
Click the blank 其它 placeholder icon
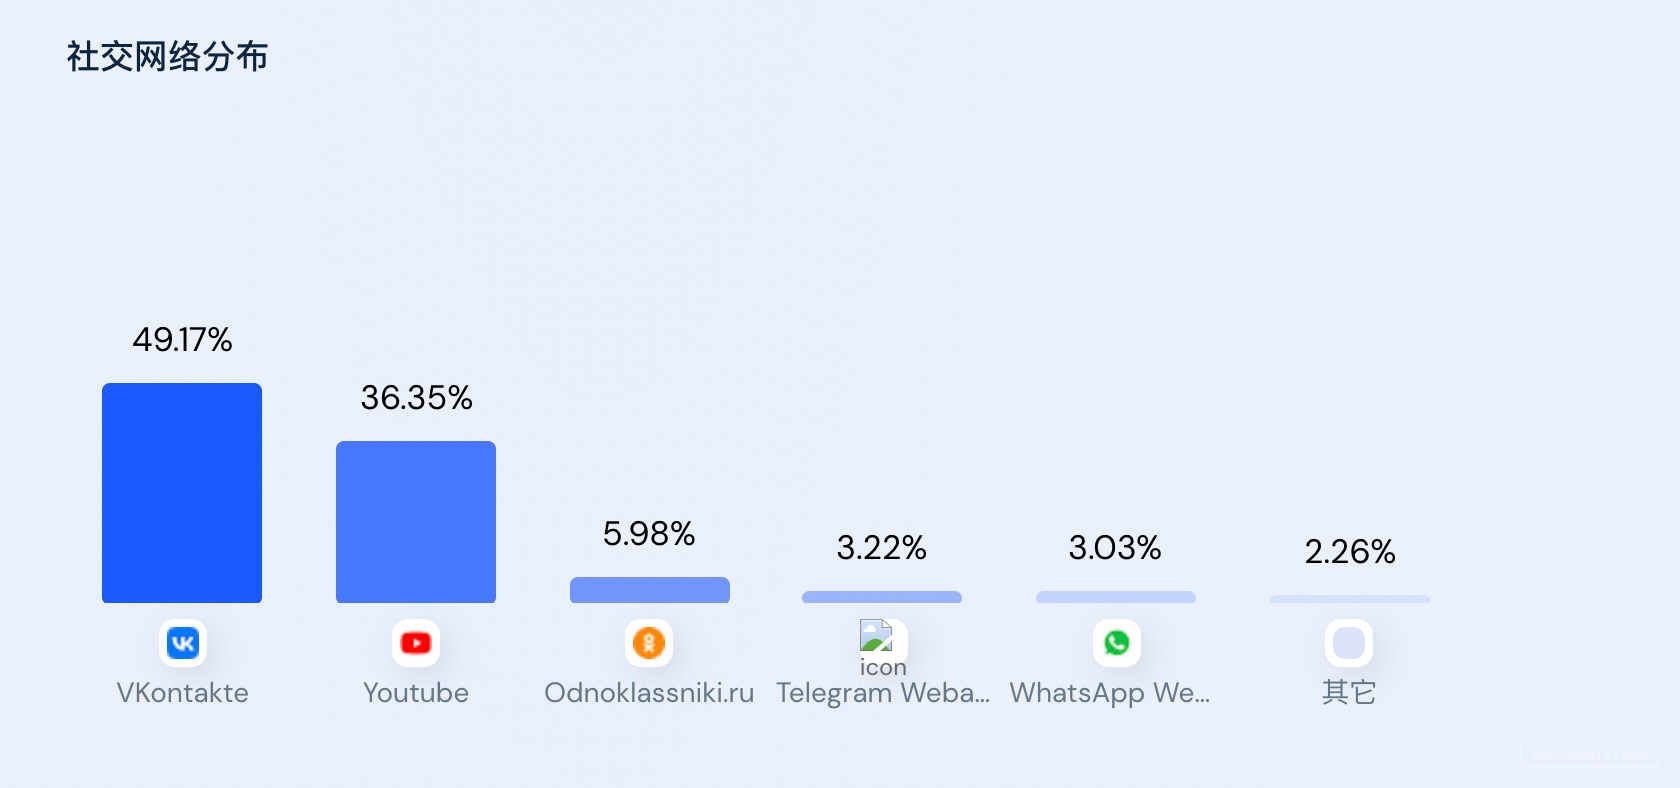pos(1349,643)
